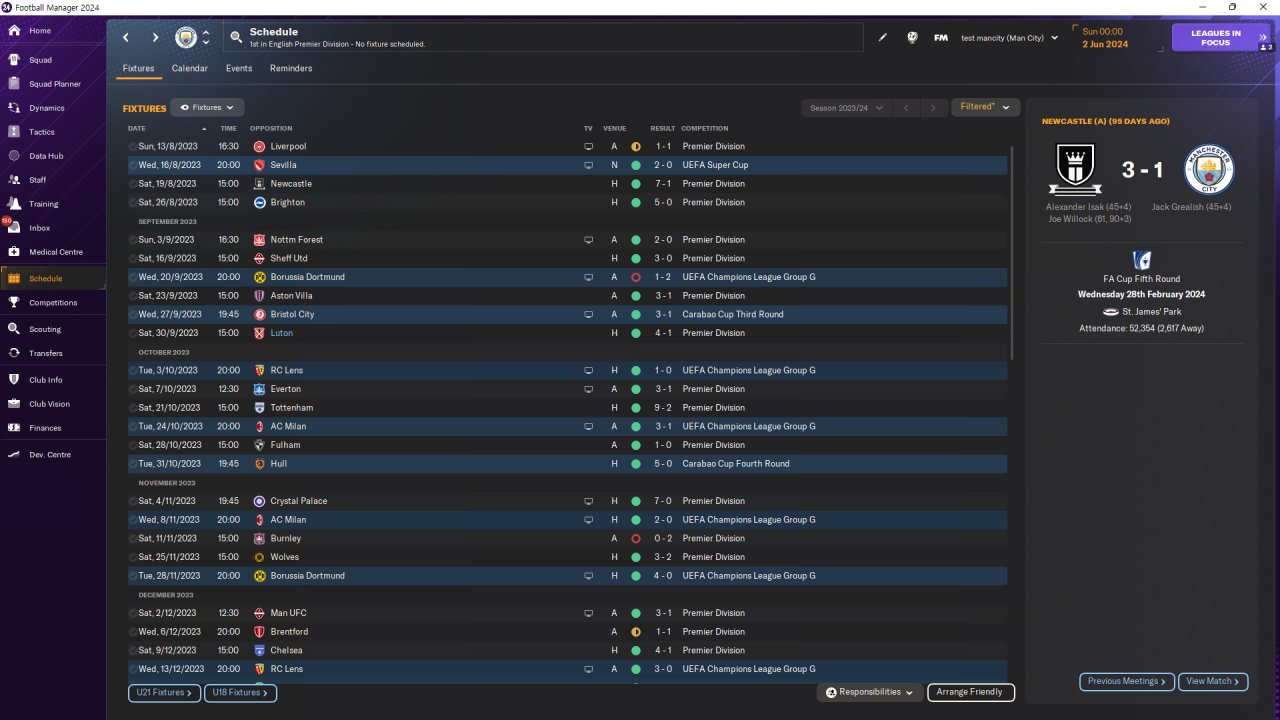Open Previous Meetings

(x=1127, y=681)
